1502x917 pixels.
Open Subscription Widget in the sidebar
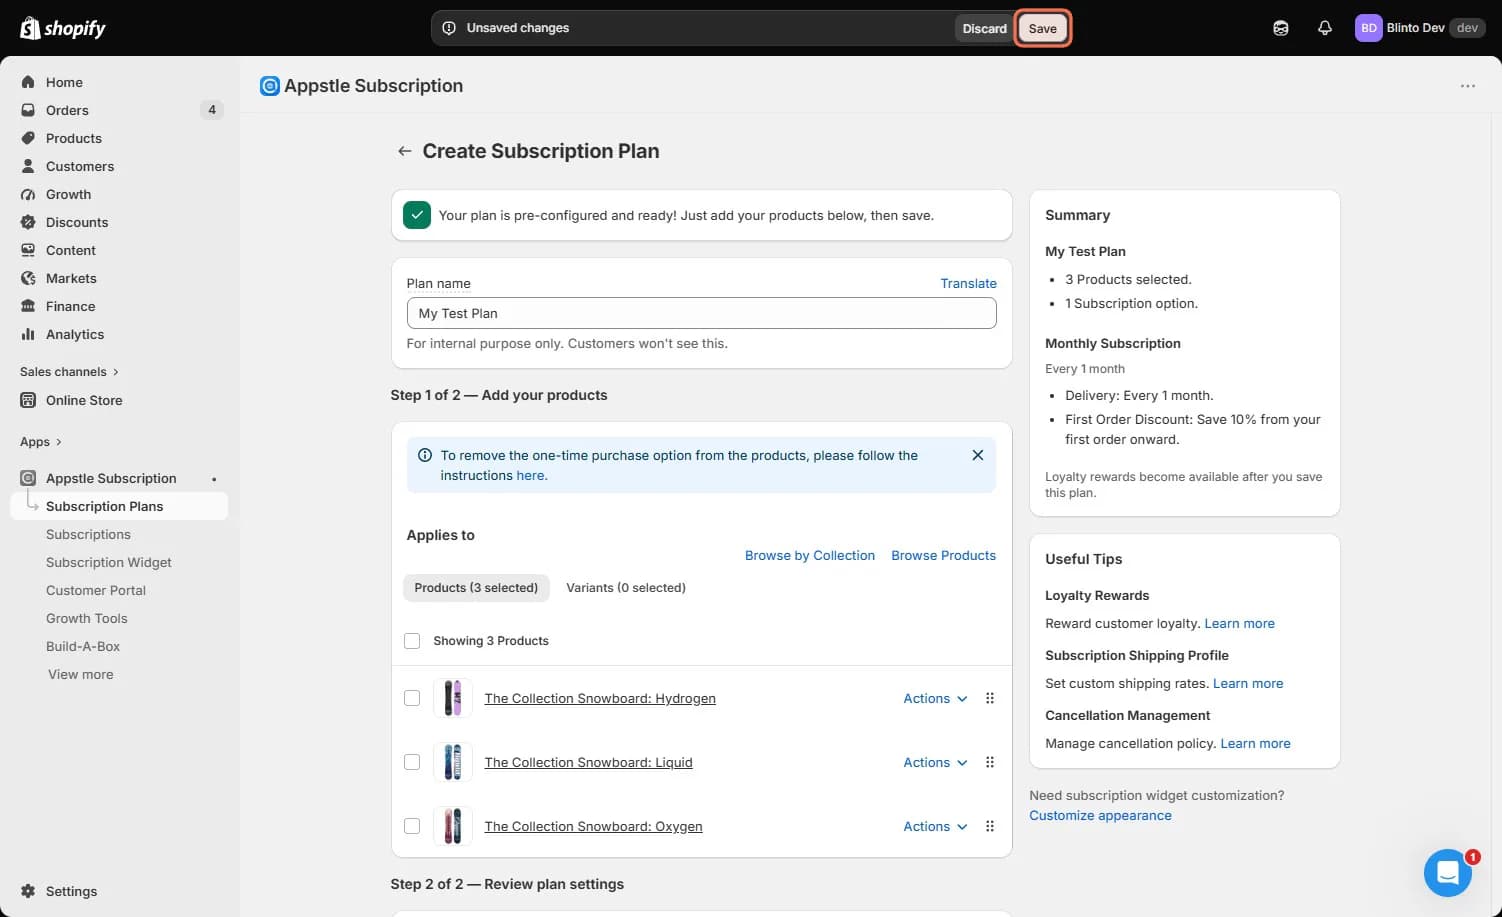(x=109, y=562)
